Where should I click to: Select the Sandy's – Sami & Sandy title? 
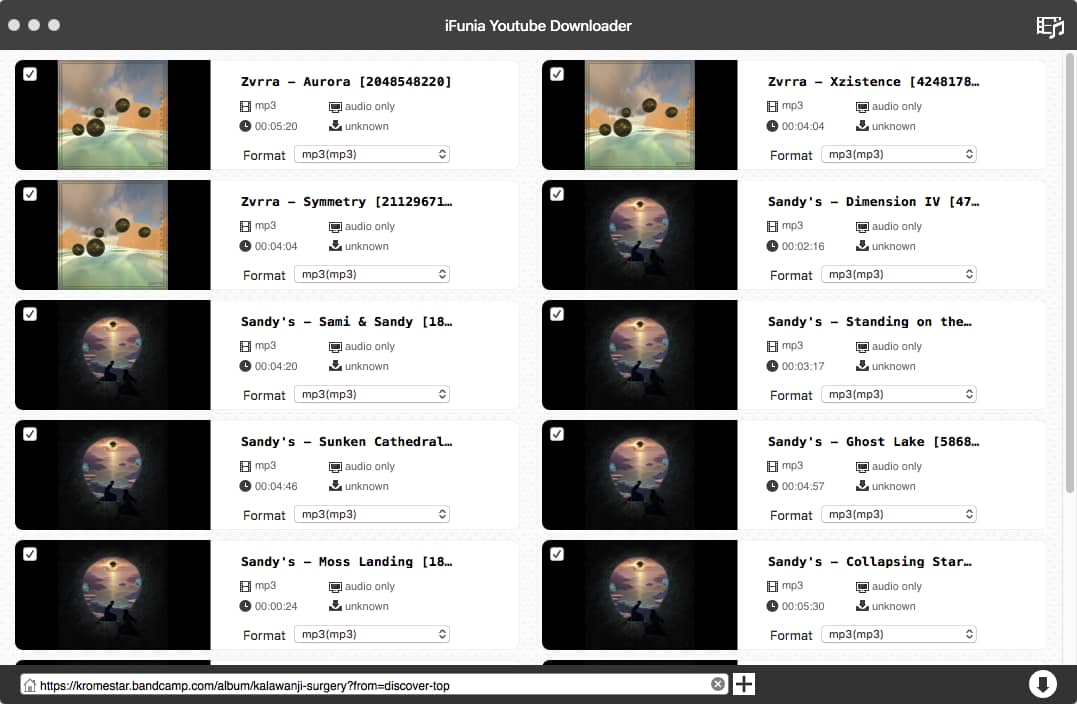pyautogui.click(x=346, y=322)
